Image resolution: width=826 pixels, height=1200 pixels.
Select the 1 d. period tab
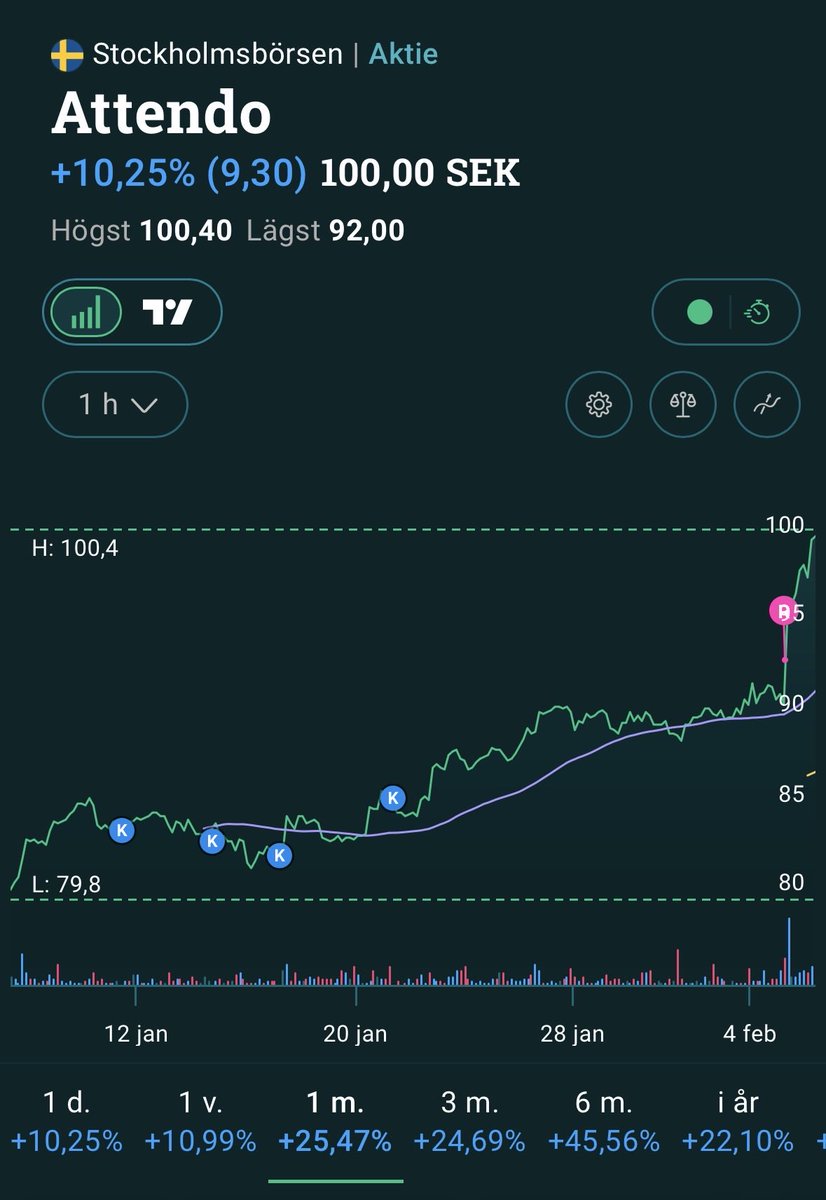click(x=67, y=1120)
